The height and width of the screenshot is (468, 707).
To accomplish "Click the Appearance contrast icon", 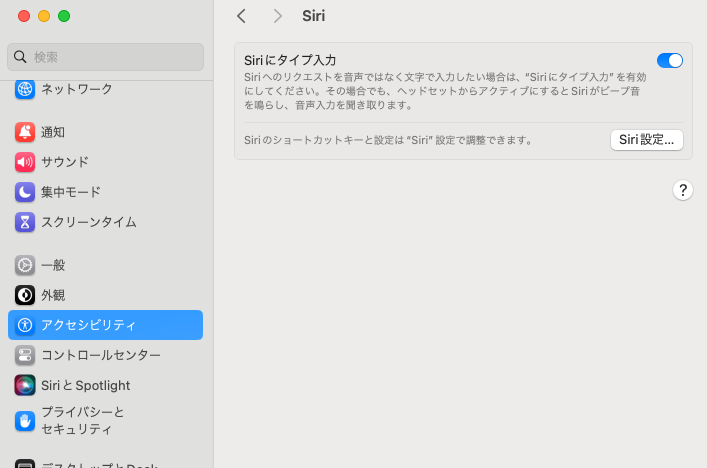I will coord(25,295).
